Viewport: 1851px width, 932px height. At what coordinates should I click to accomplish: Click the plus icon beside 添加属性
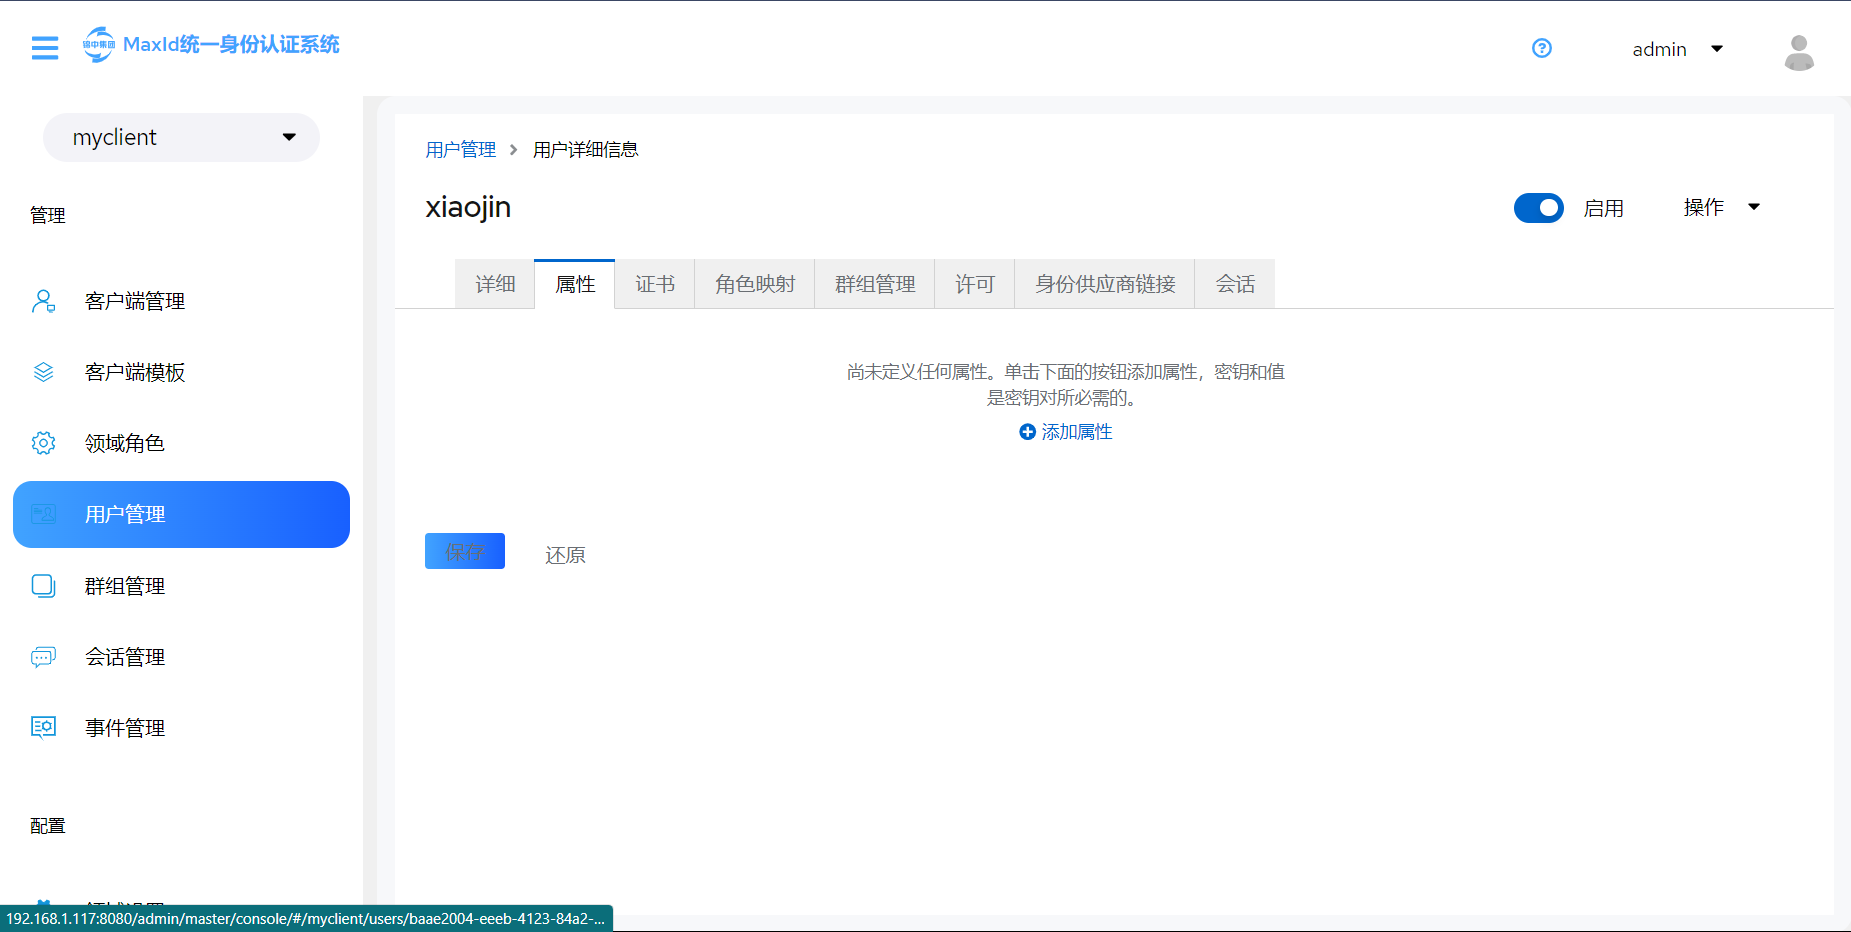tap(1027, 432)
